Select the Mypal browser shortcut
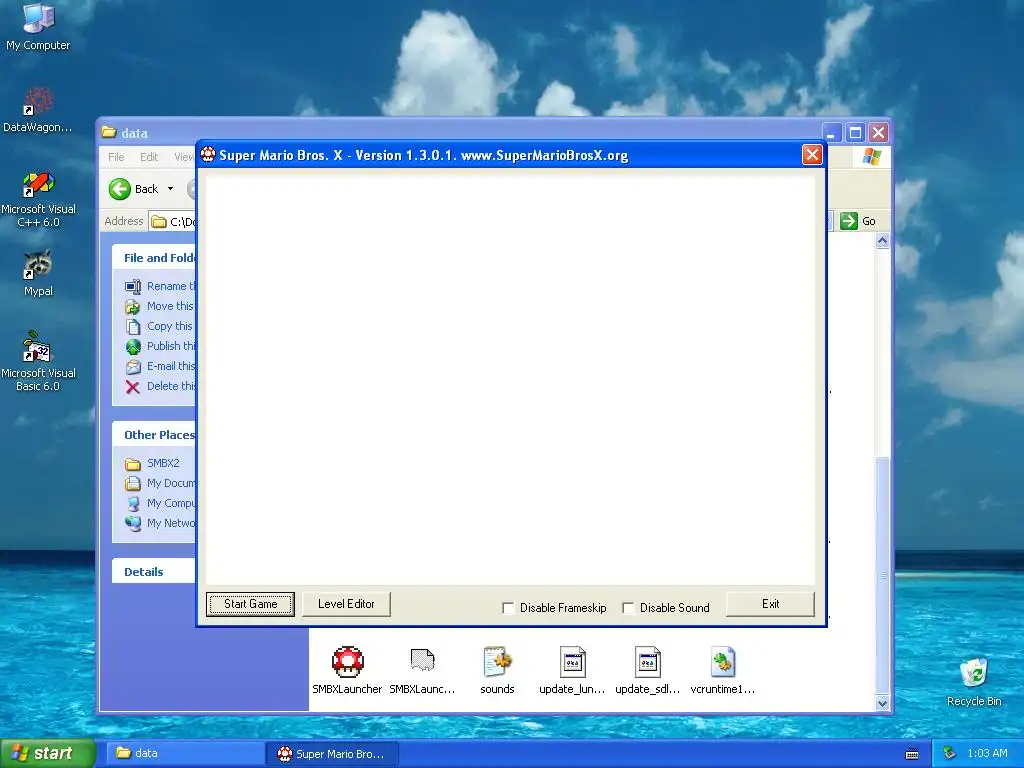1024x768 pixels. [x=38, y=273]
